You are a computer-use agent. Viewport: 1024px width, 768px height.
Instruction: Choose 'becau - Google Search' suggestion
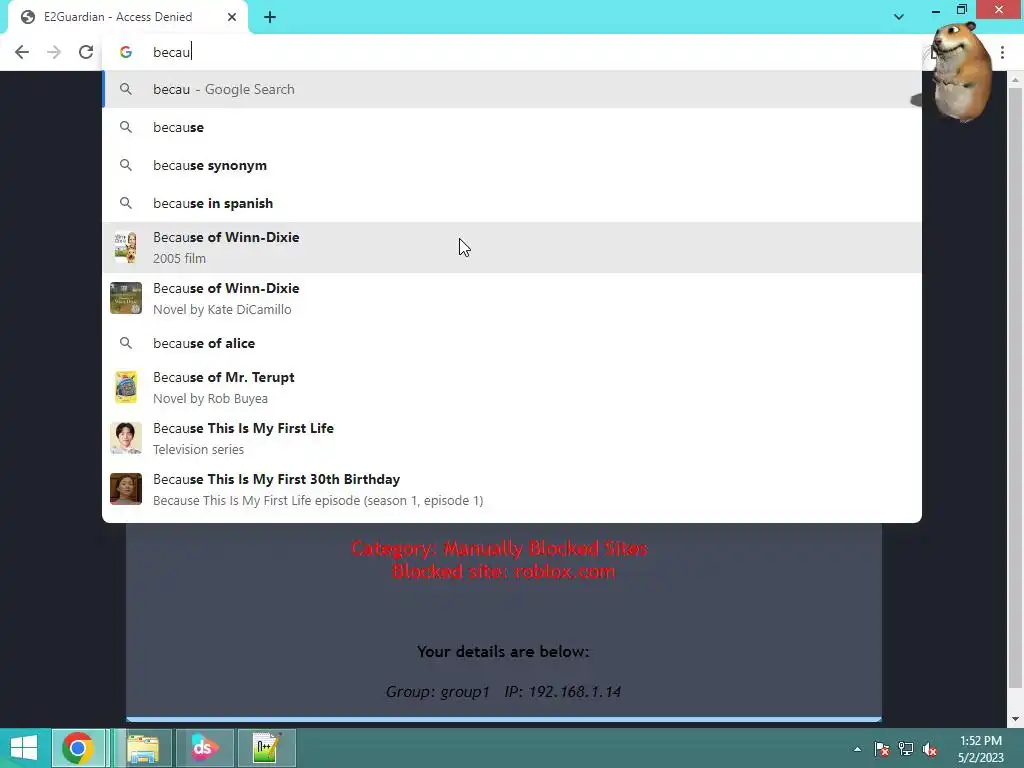(512, 89)
